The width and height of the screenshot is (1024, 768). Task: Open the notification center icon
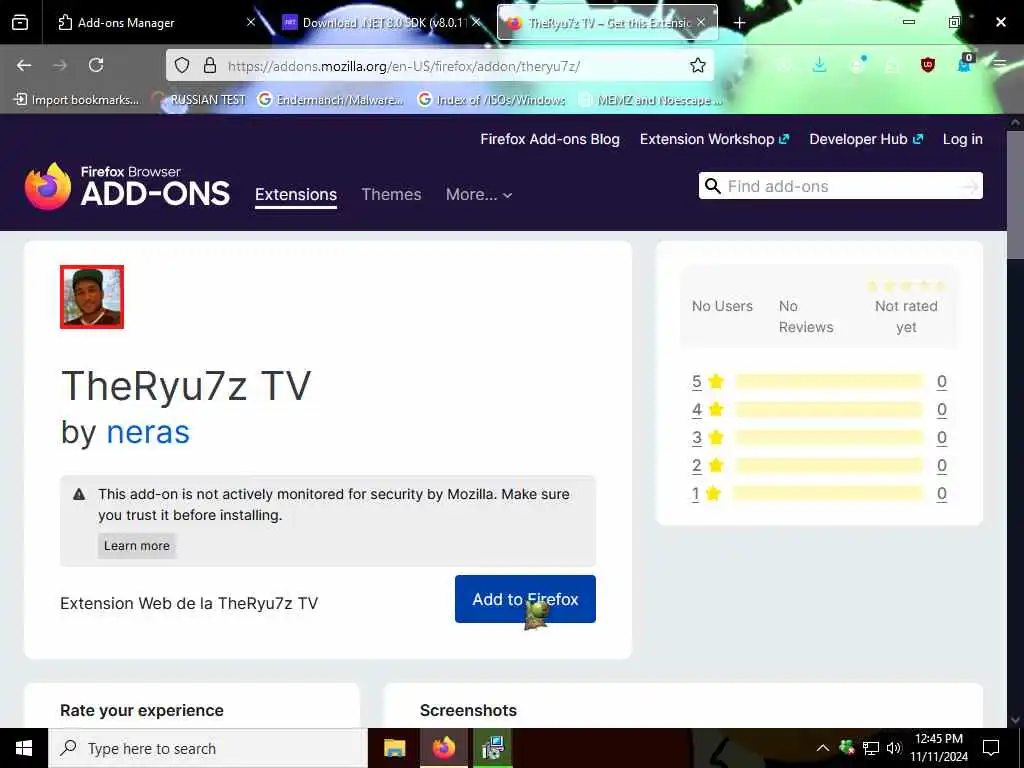click(x=991, y=748)
